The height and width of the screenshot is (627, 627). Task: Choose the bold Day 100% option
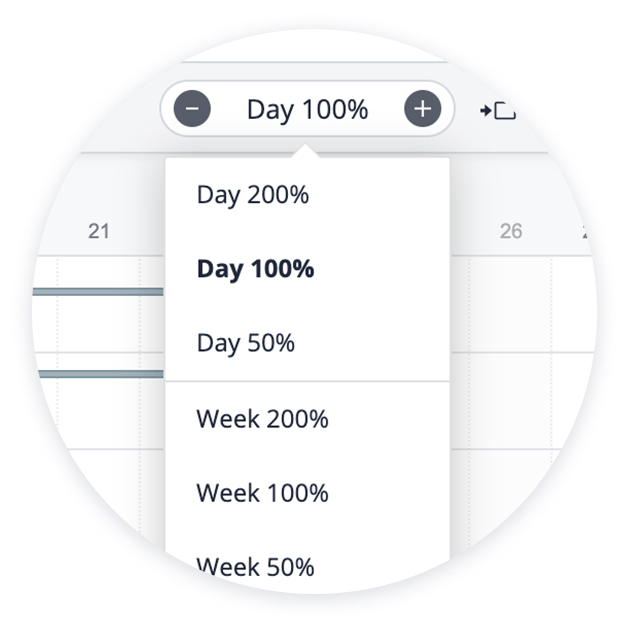(256, 269)
